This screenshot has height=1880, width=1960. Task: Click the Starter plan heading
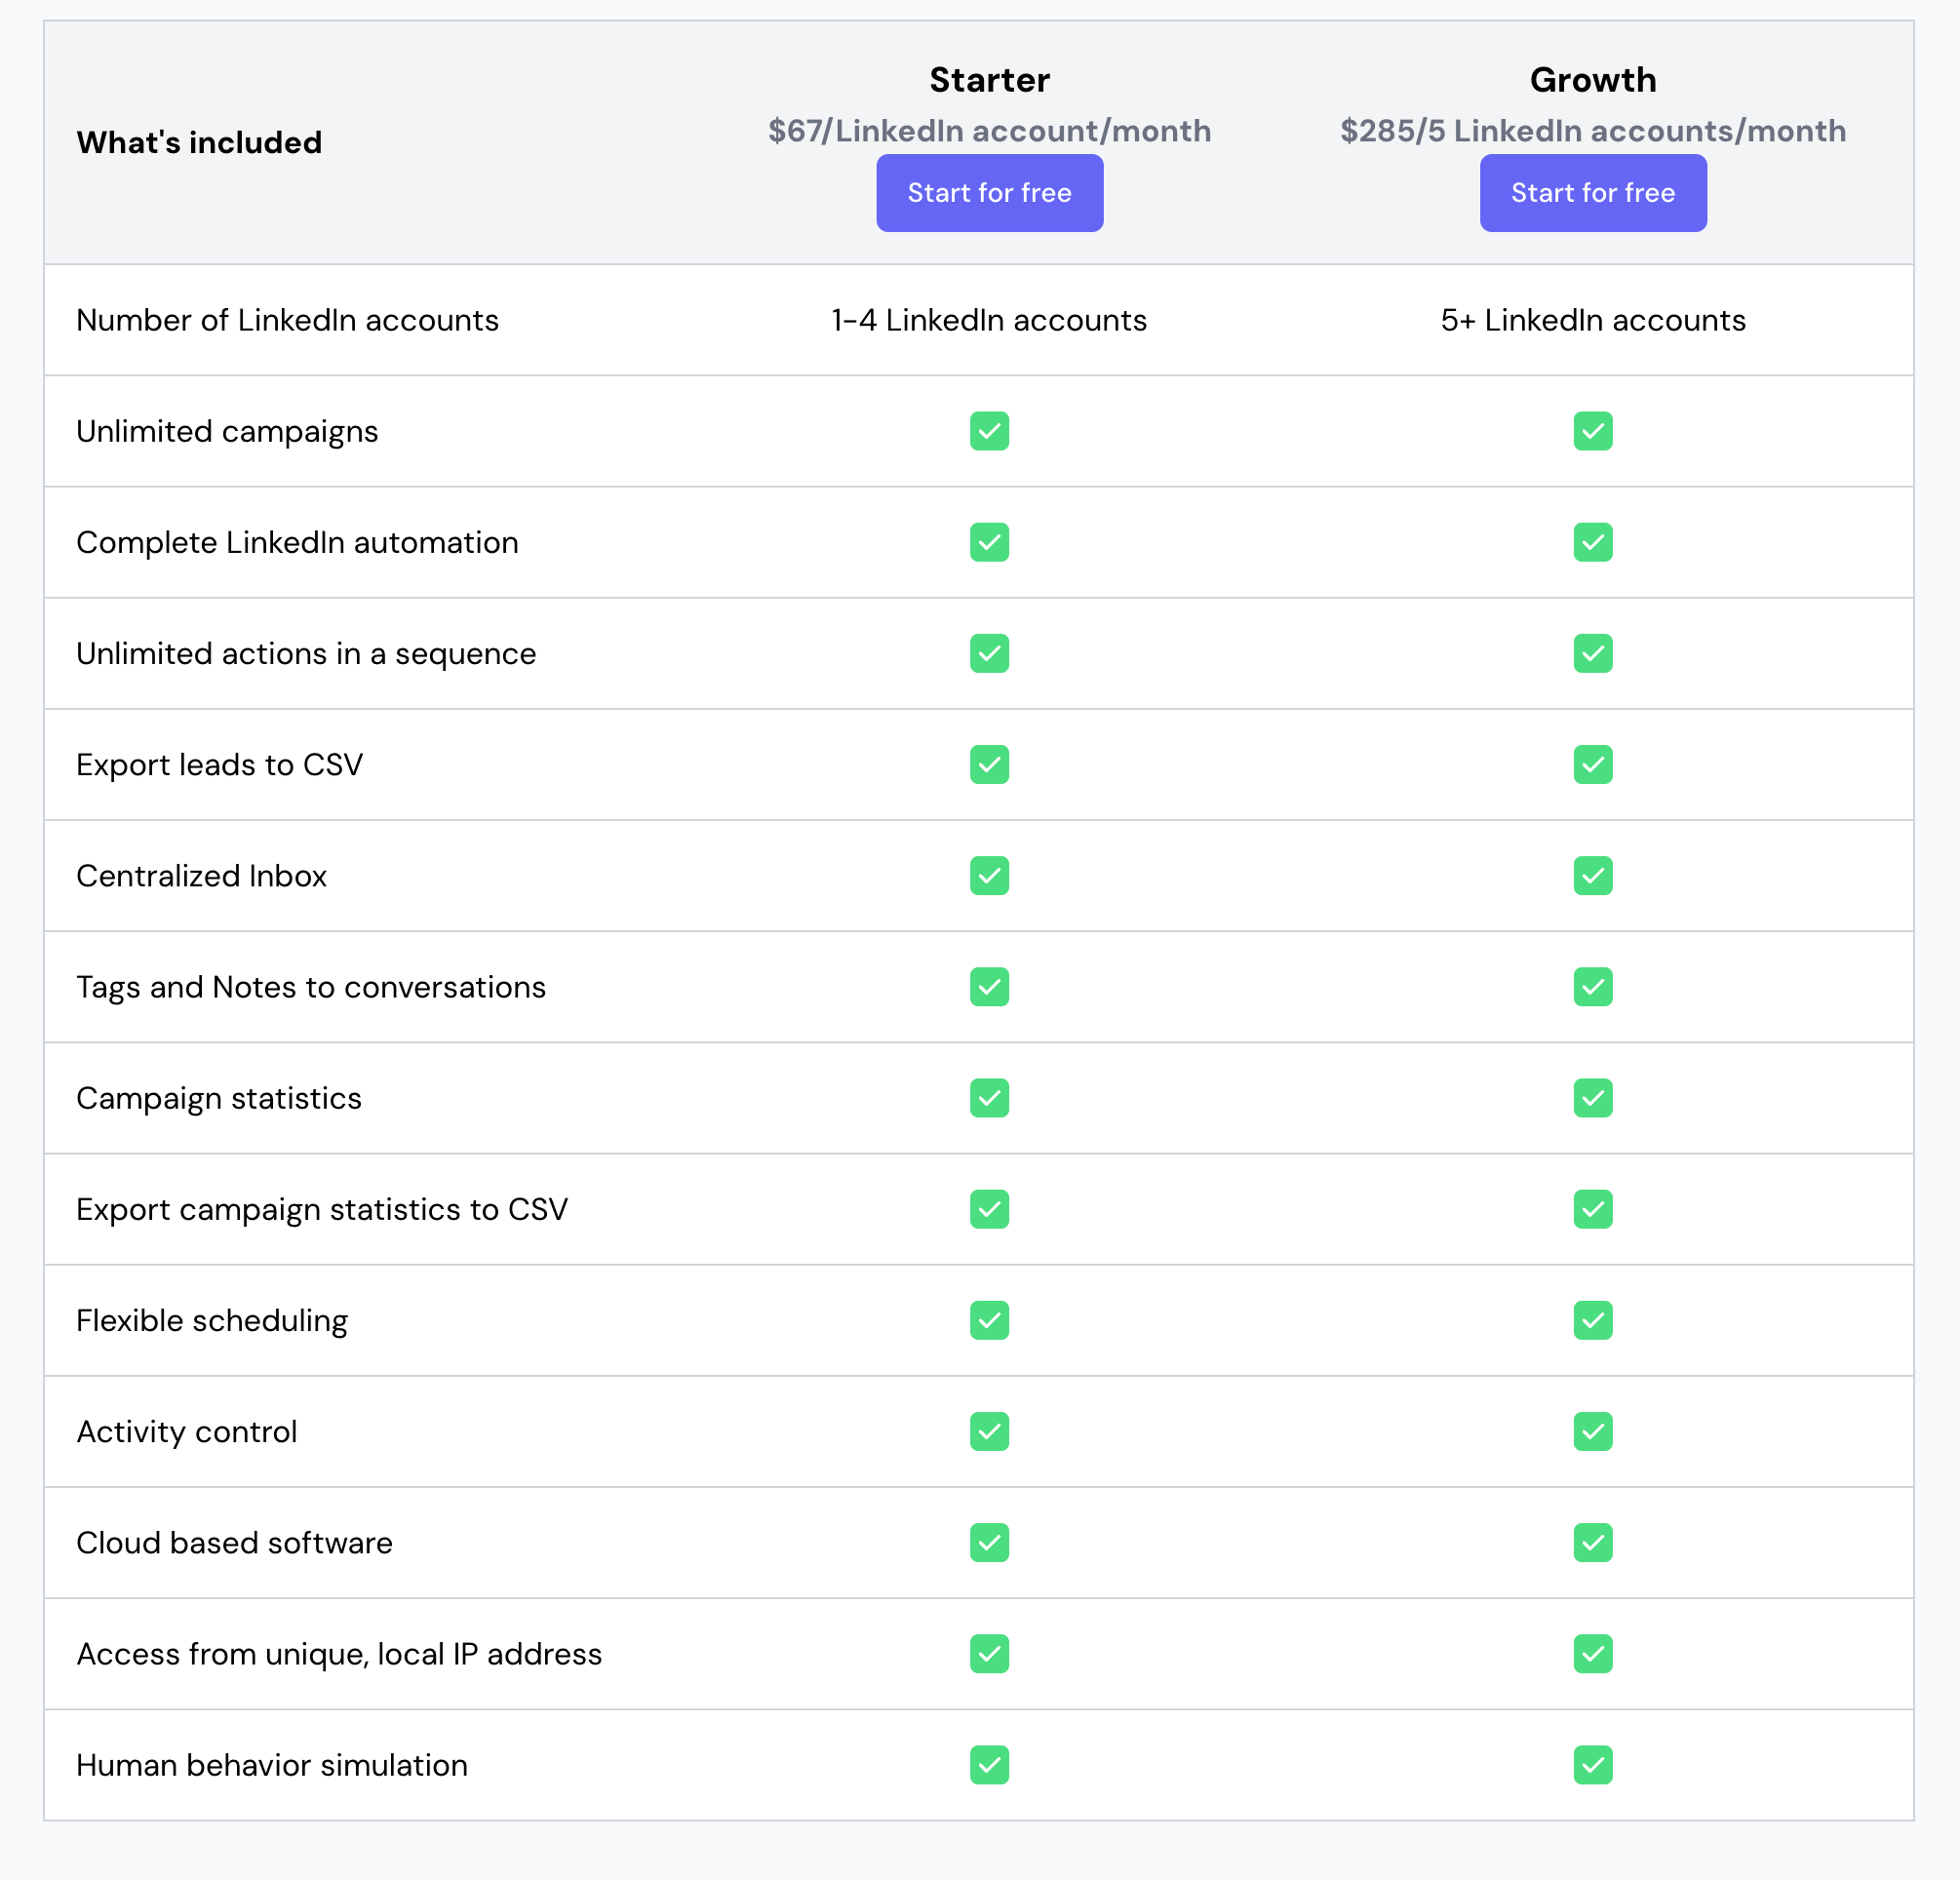pyautogui.click(x=989, y=80)
